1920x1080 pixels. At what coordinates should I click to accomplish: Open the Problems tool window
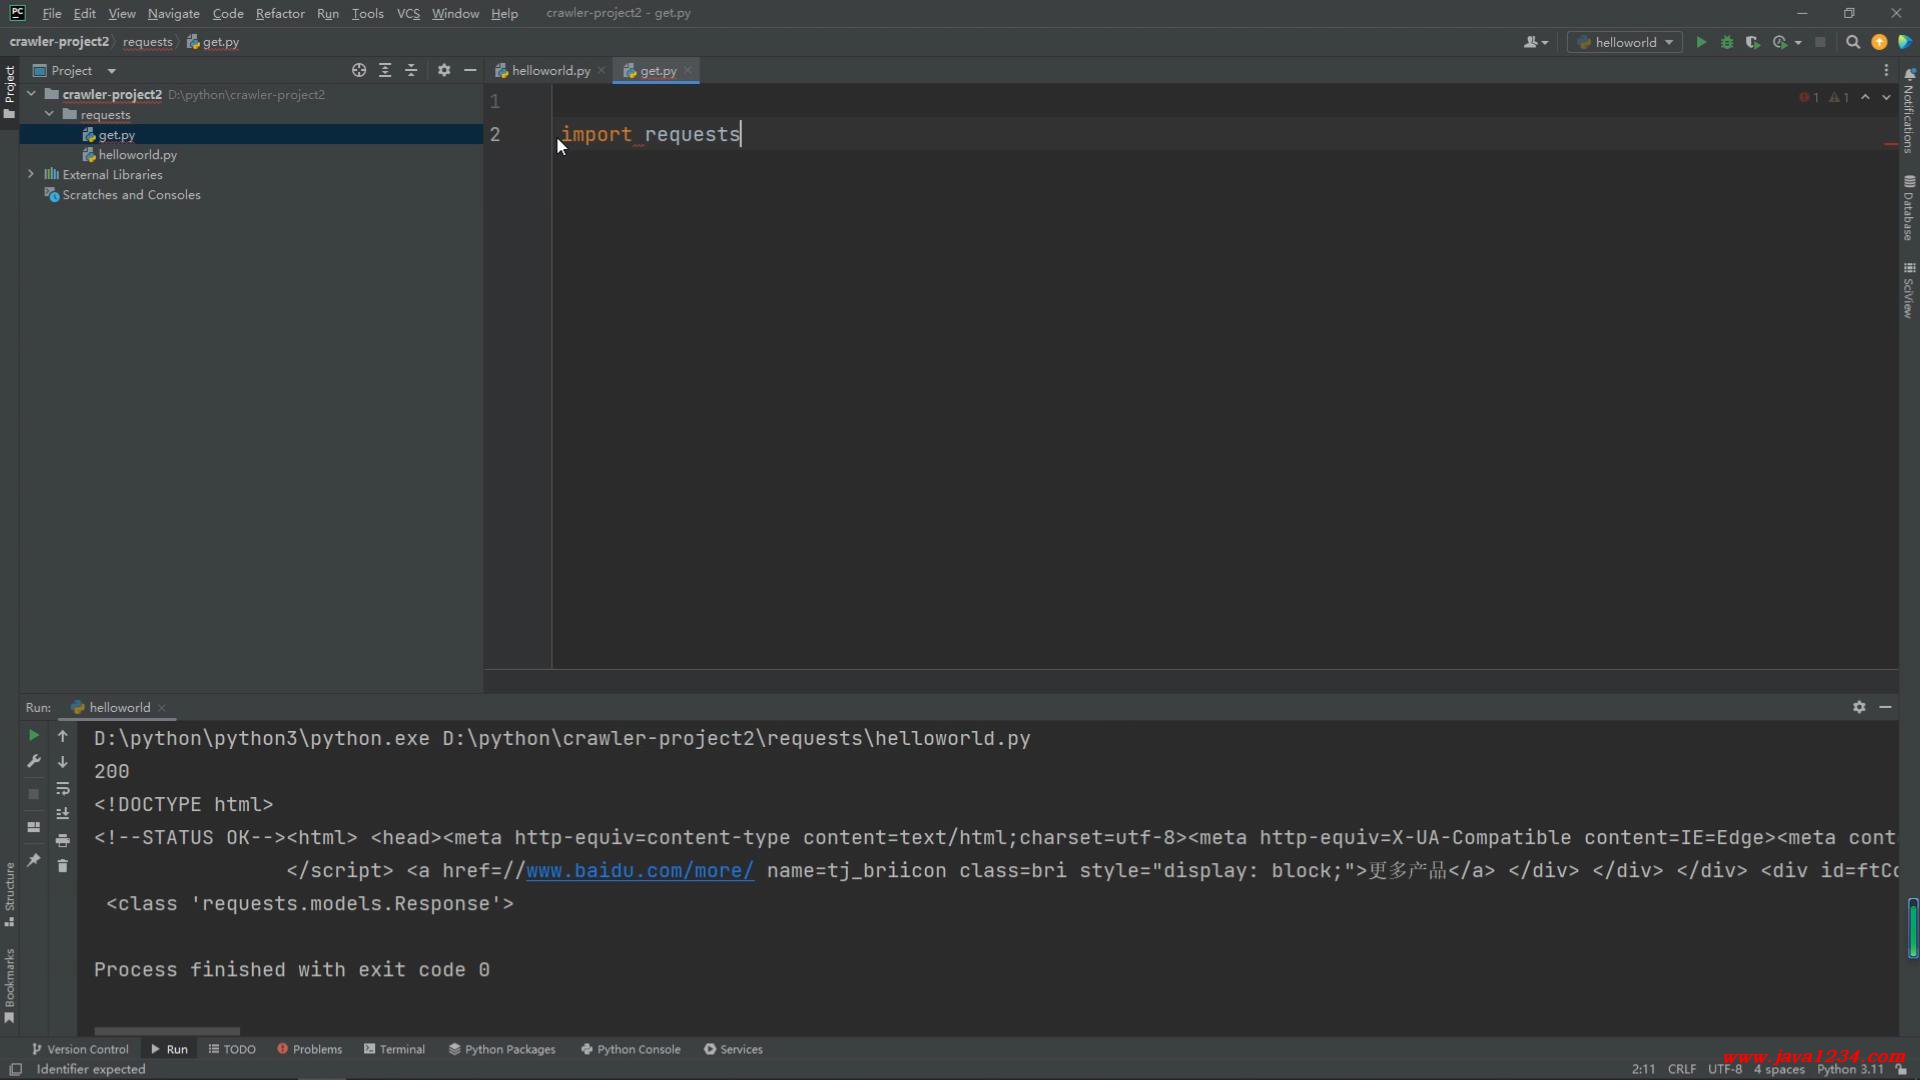click(310, 1049)
